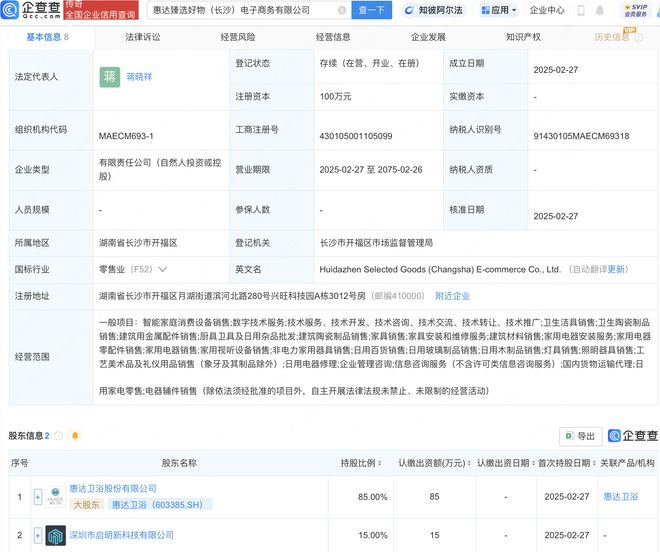Export shareholder info with 导出 button
Image resolution: width=660 pixels, height=552 pixels.
pos(579,436)
